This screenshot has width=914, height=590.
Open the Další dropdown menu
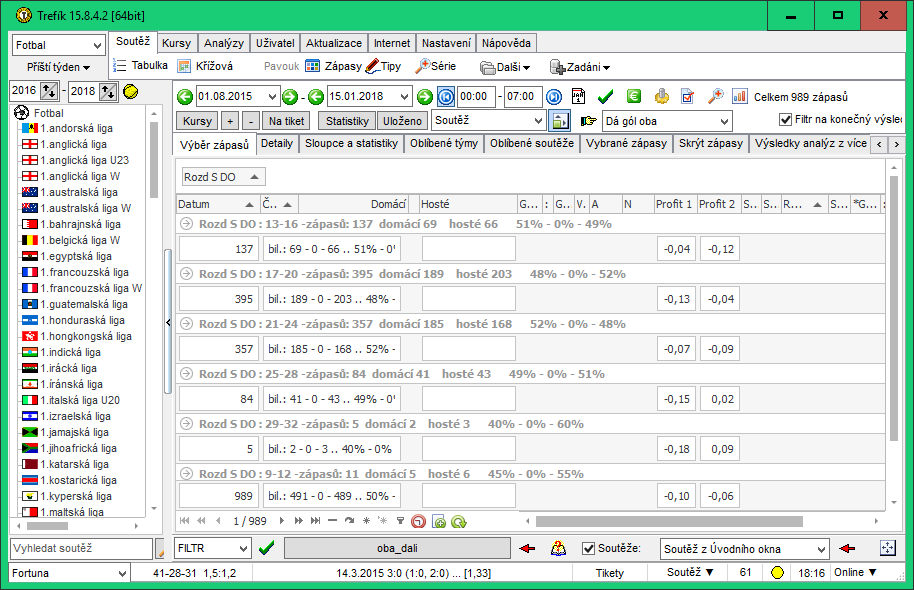click(x=505, y=67)
